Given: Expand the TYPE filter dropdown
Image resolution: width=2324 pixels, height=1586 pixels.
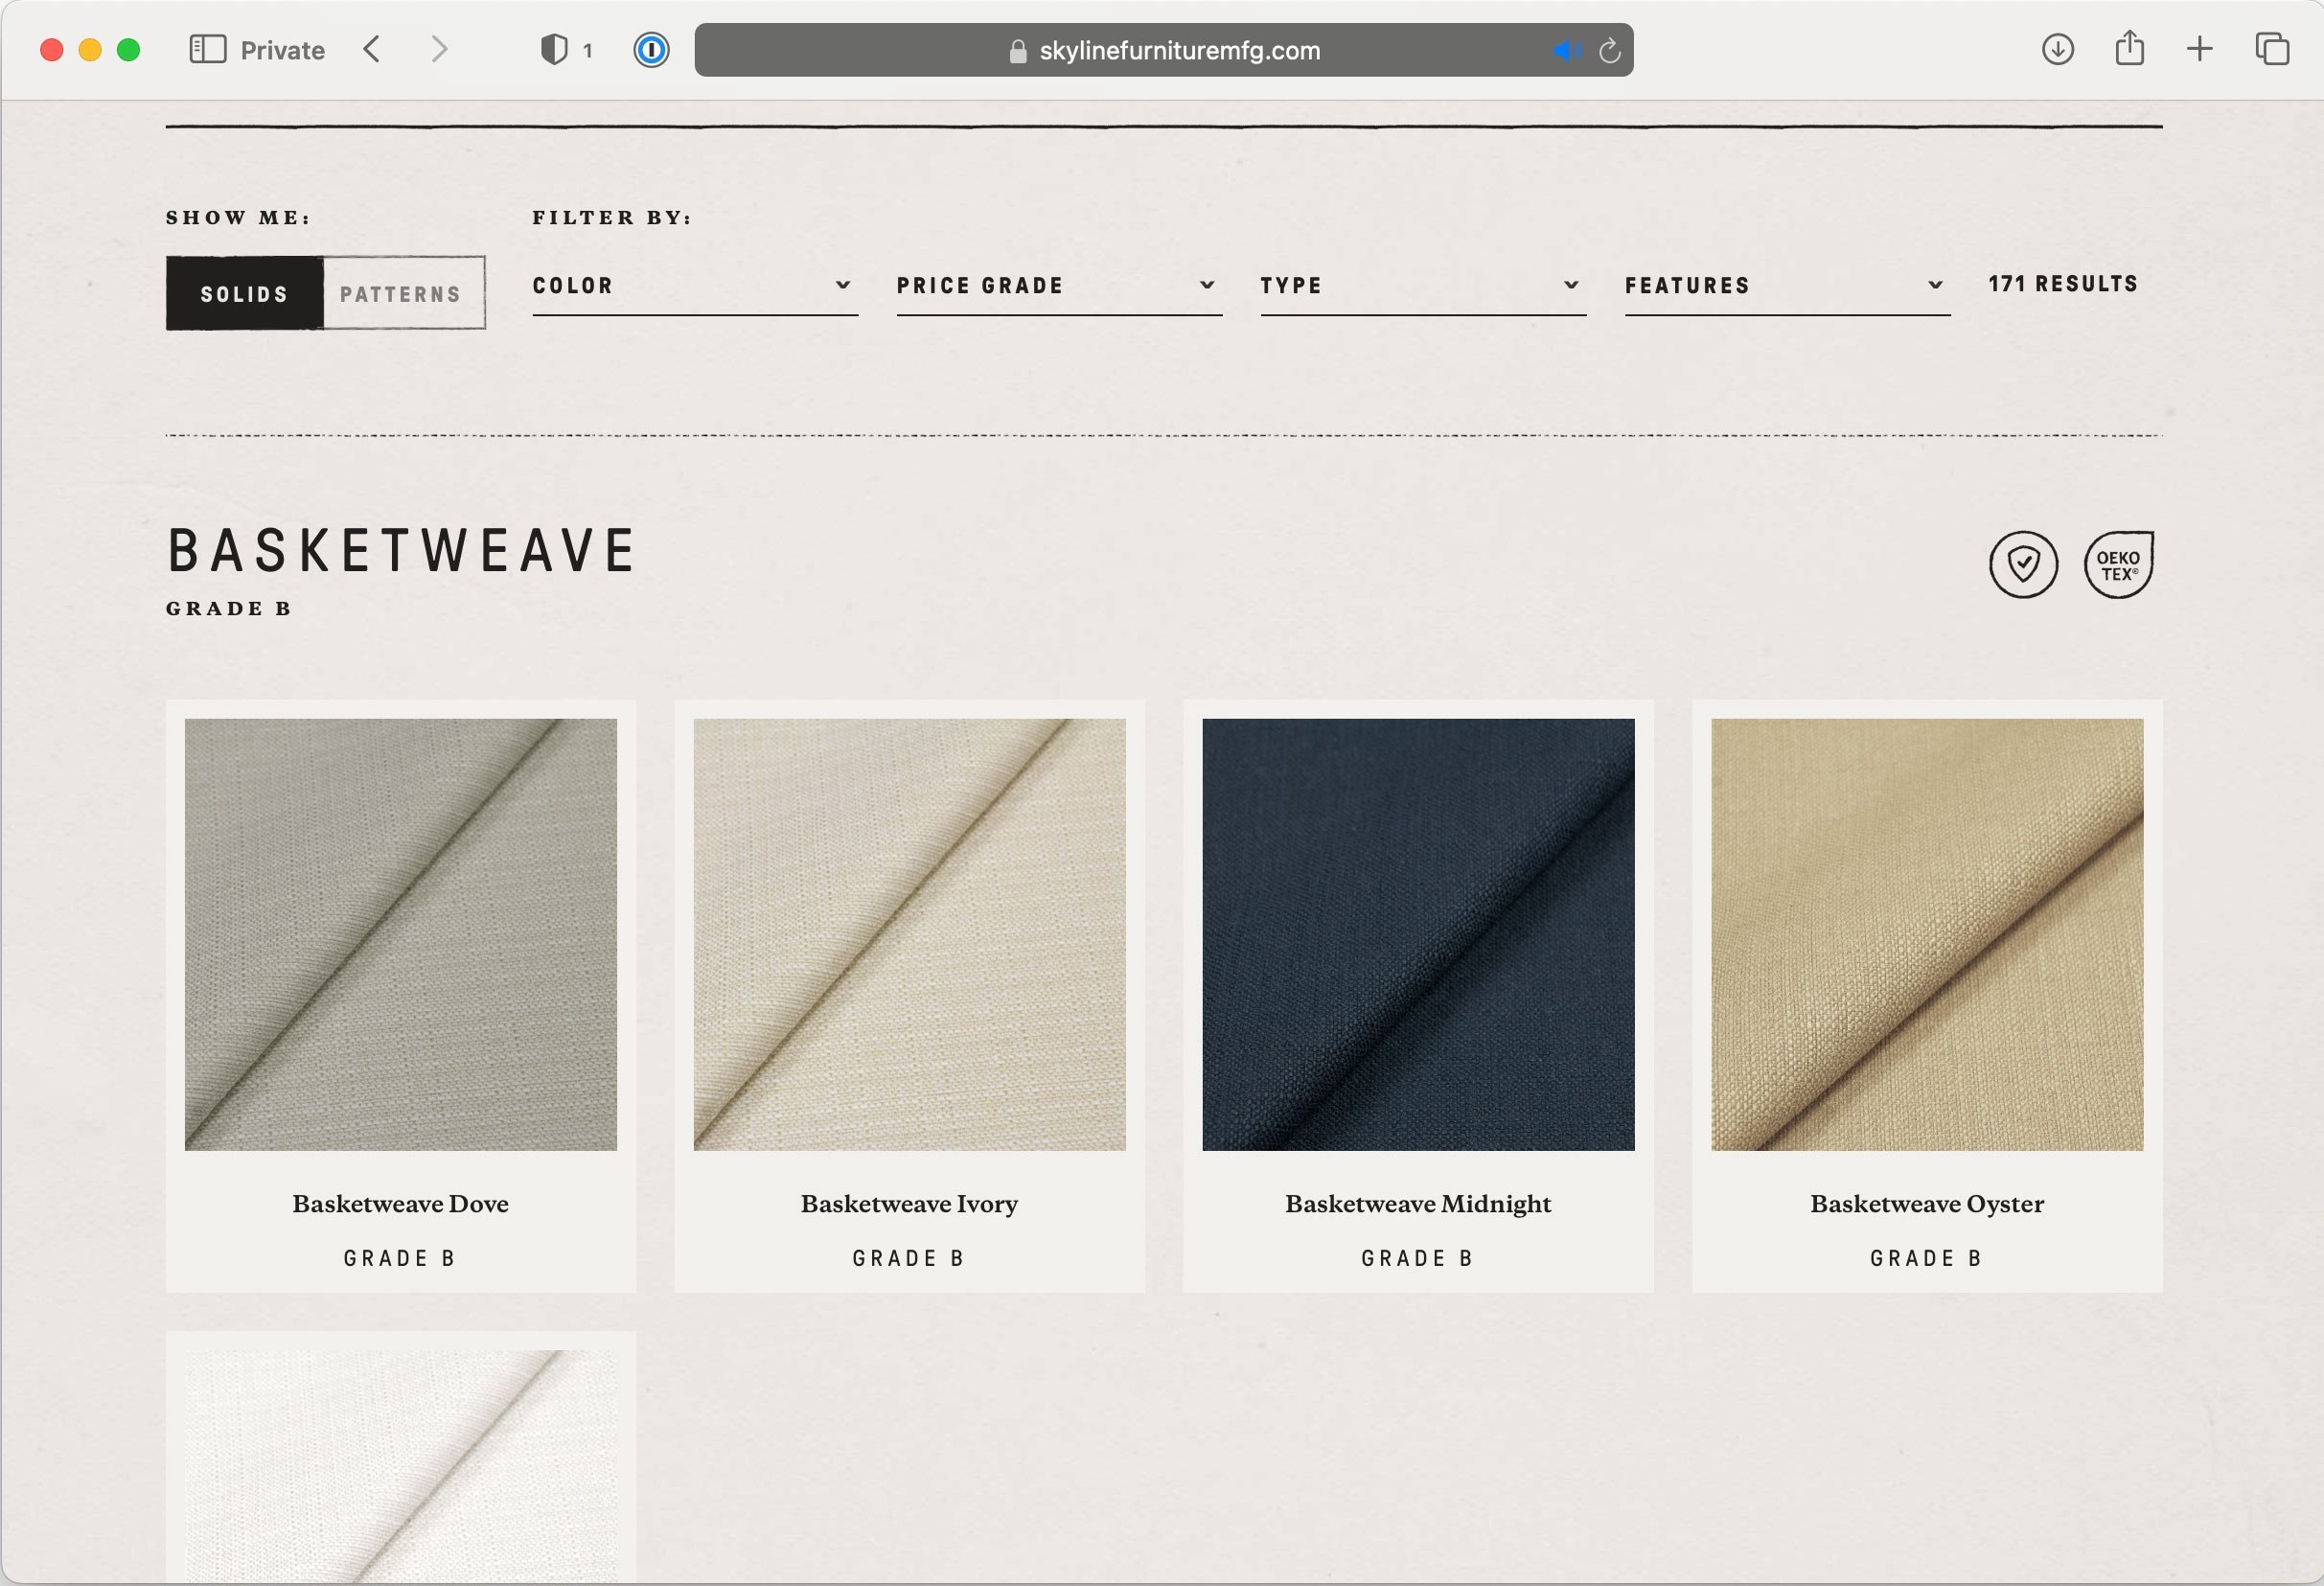Looking at the screenshot, I should tap(1422, 286).
